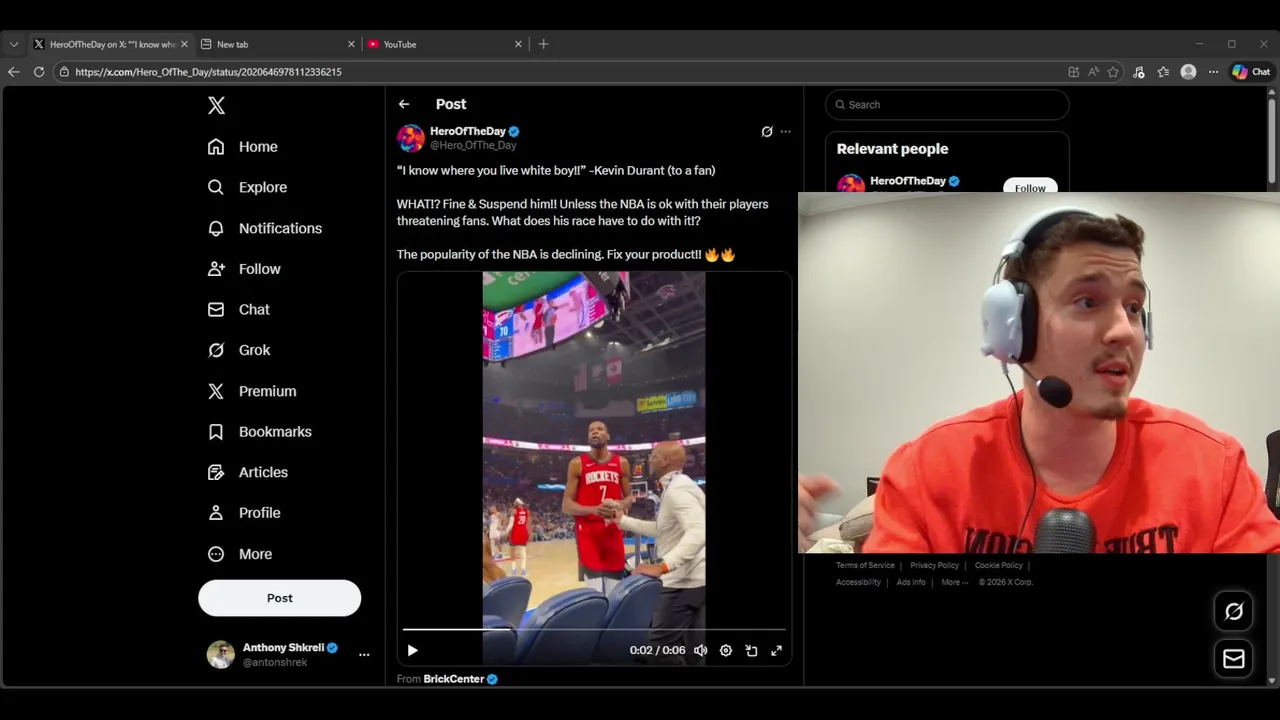Close the YouTube tab
1280x720 pixels.
(x=518, y=44)
